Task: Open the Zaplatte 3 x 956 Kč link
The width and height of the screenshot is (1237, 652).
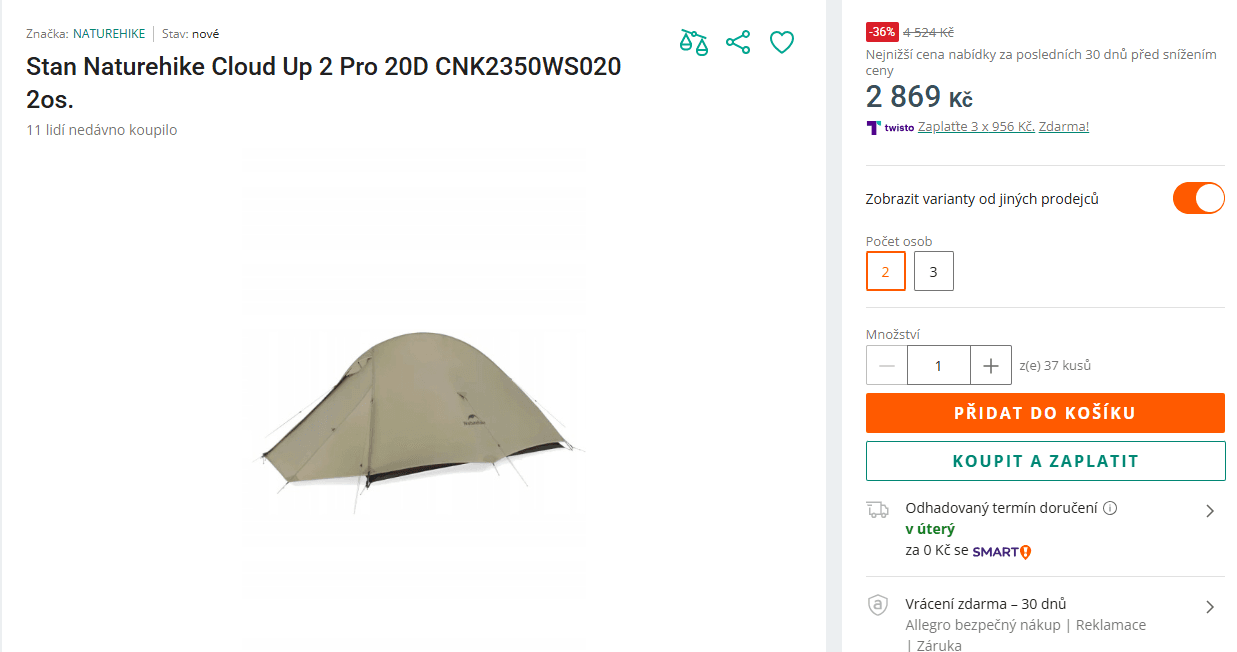Action: (976, 126)
